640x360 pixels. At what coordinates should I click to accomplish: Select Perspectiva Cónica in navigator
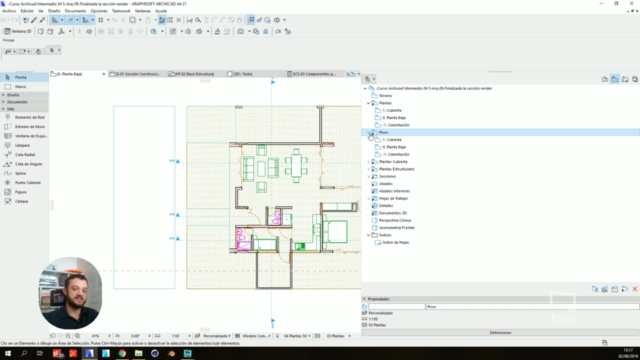[x=394, y=221]
